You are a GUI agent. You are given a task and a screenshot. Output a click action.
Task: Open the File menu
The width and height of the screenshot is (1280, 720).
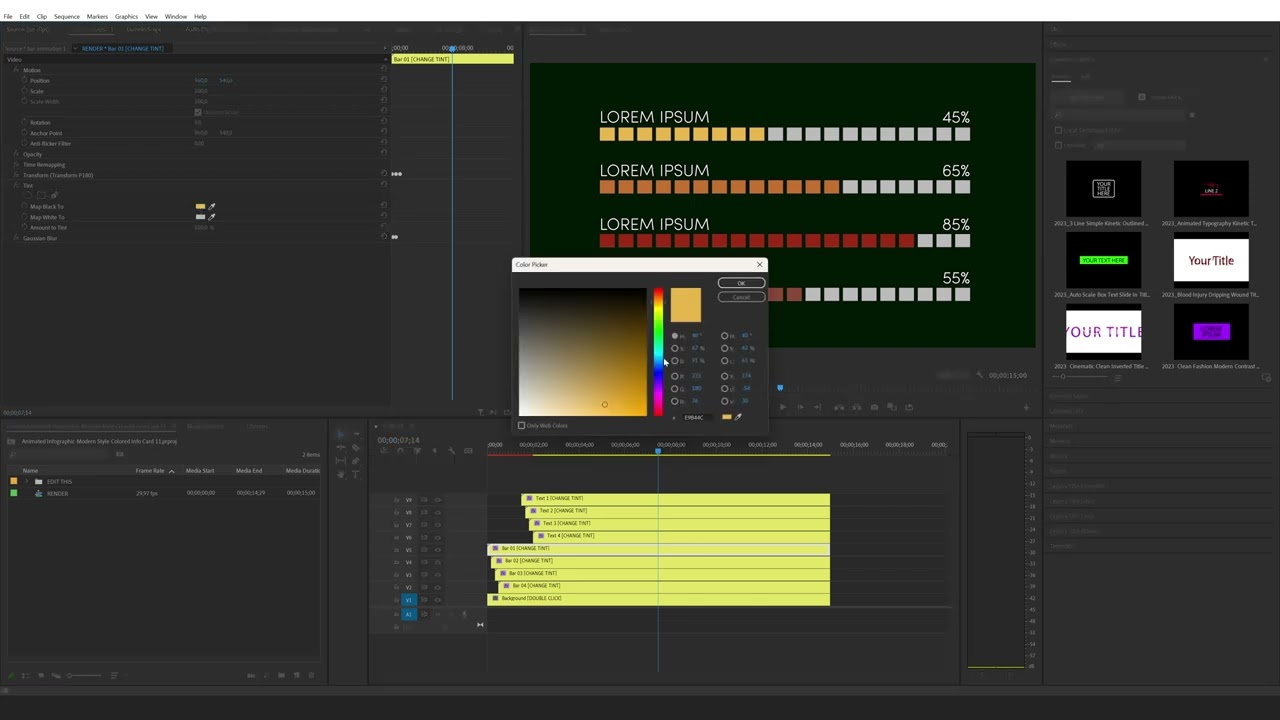point(8,16)
